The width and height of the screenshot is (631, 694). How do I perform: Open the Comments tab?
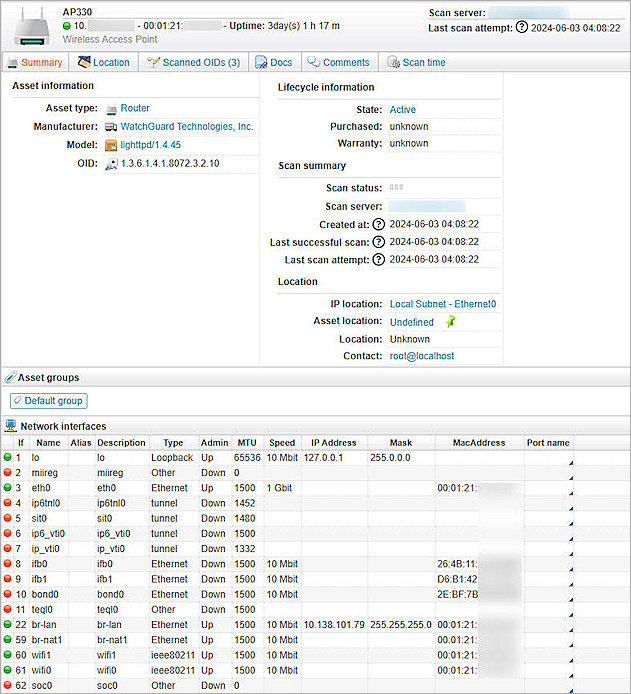(339, 62)
